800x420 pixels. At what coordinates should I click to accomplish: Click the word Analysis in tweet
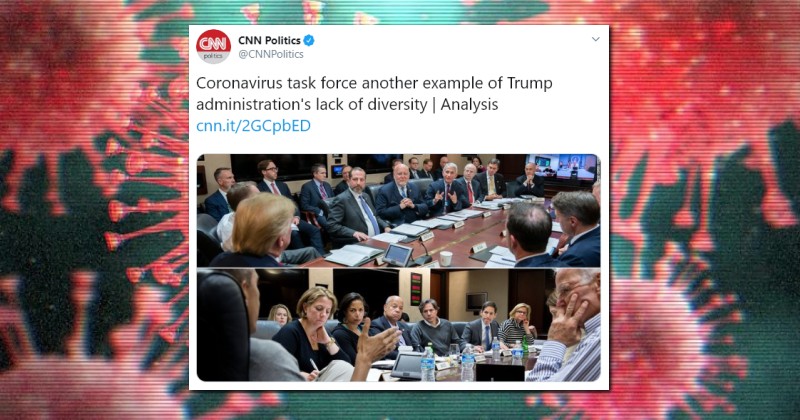coord(469,105)
